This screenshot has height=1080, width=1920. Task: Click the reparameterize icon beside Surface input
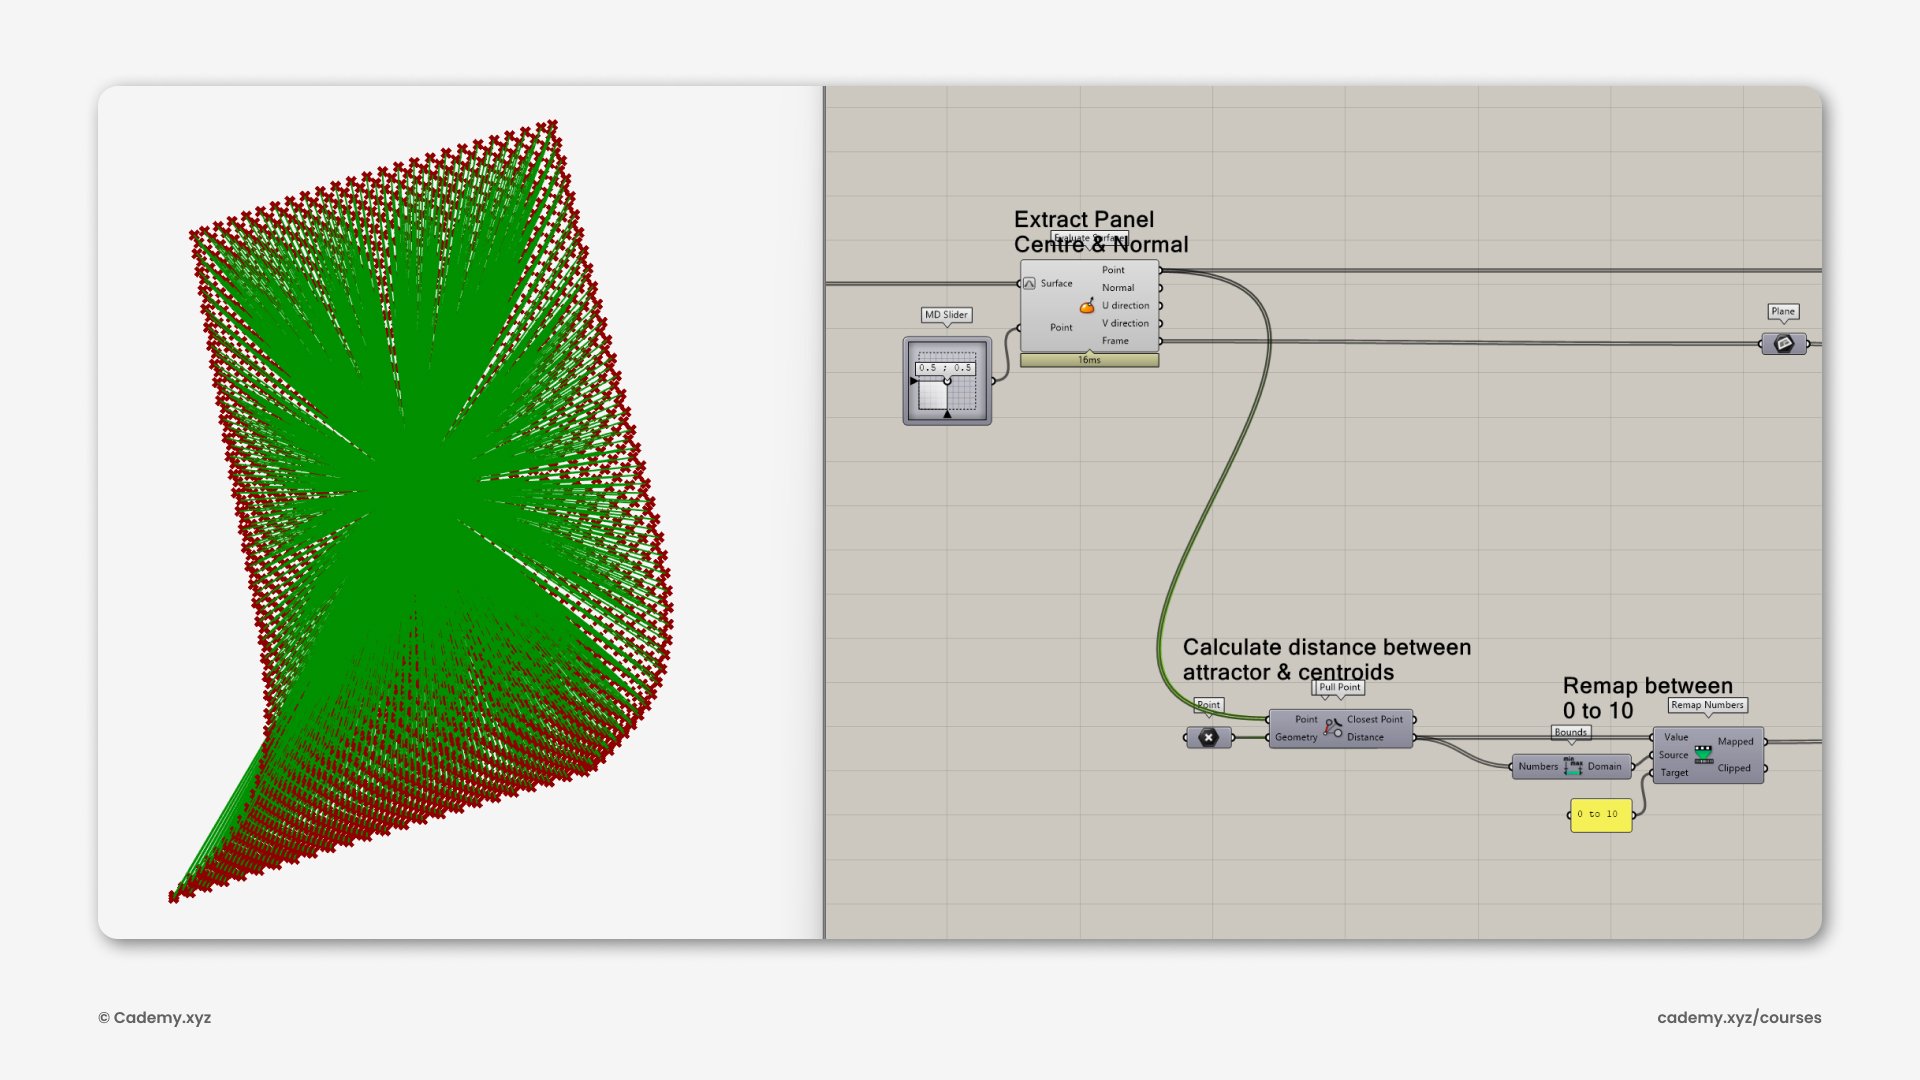(1029, 284)
